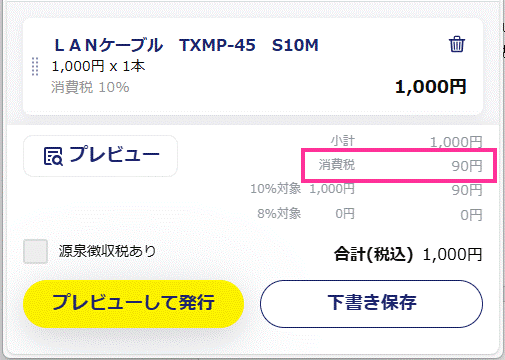Click the LANケーブル item card background
Viewport: 505px width, 360px height.
click(x=253, y=67)
